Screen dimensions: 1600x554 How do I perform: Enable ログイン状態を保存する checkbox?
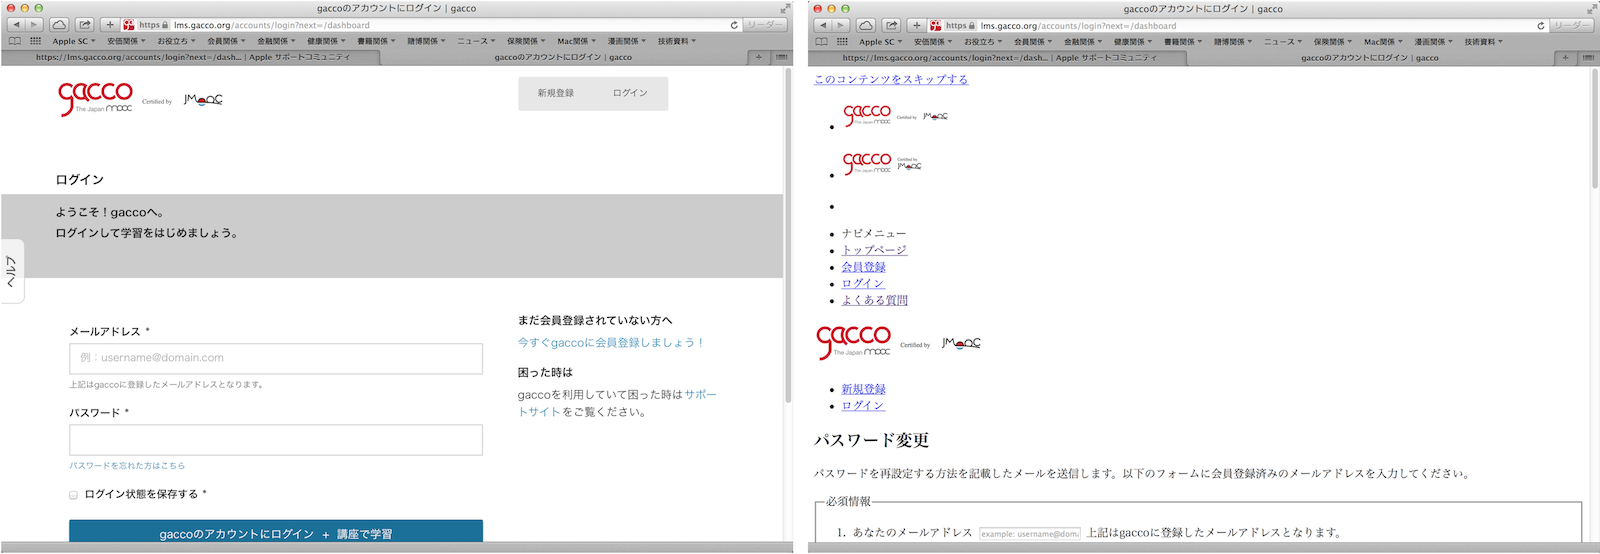tap(73, 495)
